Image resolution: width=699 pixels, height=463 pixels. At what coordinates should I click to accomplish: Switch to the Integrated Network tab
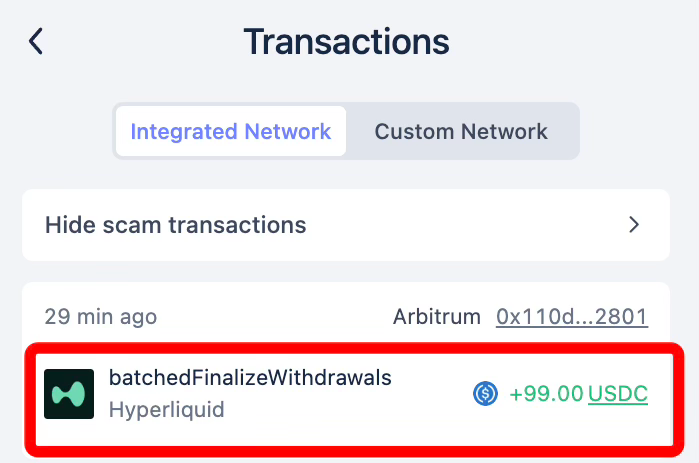(x=231, y=131)
